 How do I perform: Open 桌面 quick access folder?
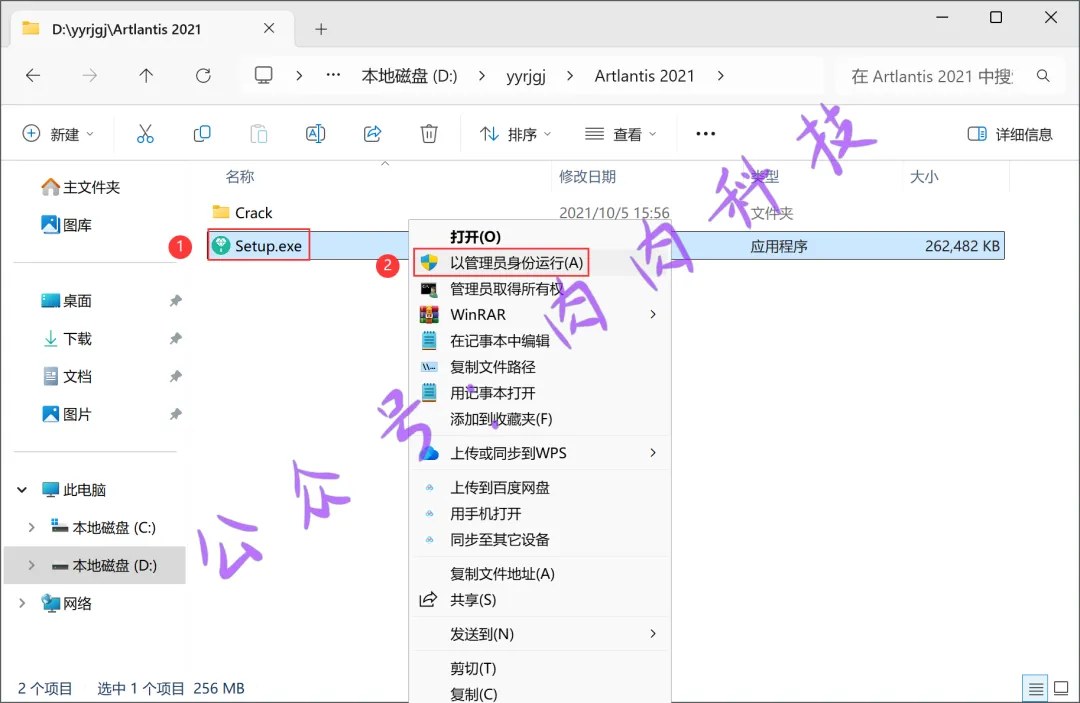67,301
